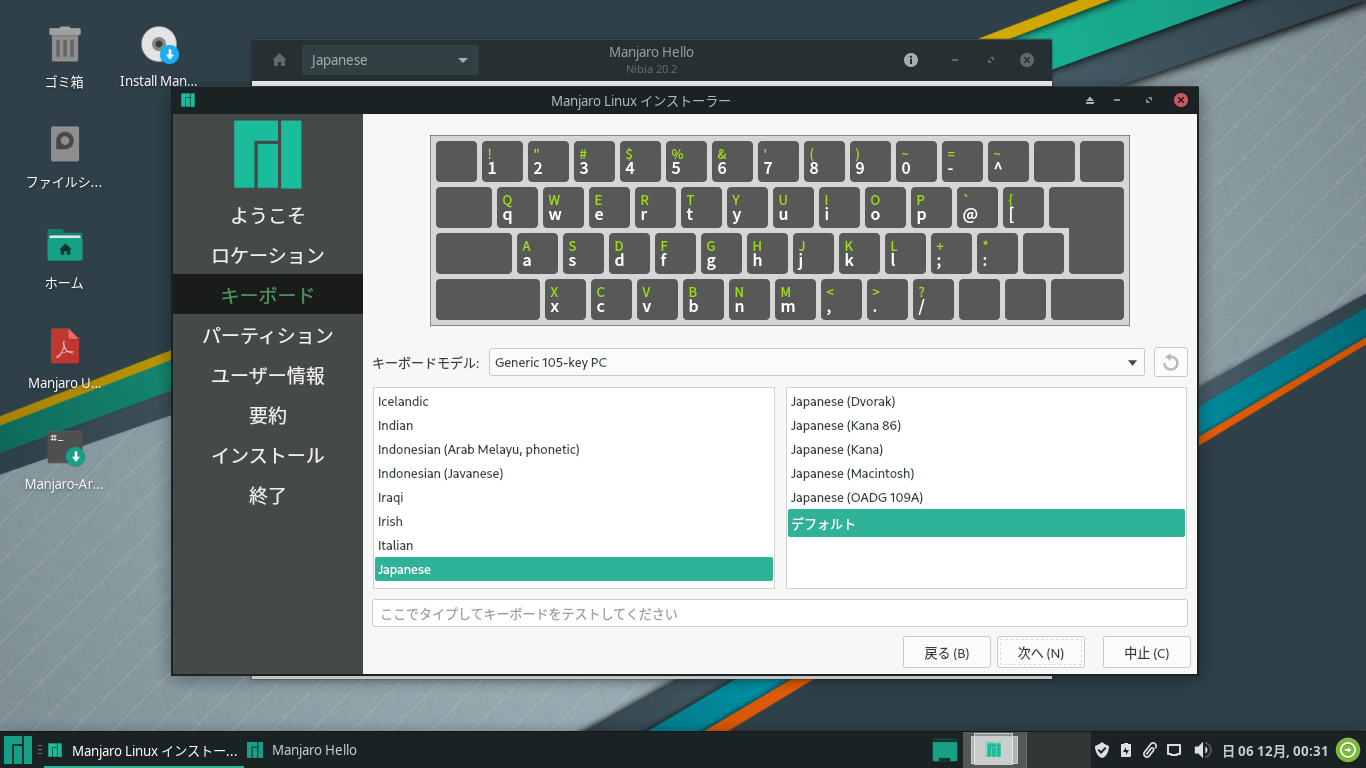Open the Japanese language dropdown in Manjaro Hello
1366x768 pixels.
(390, 60)
